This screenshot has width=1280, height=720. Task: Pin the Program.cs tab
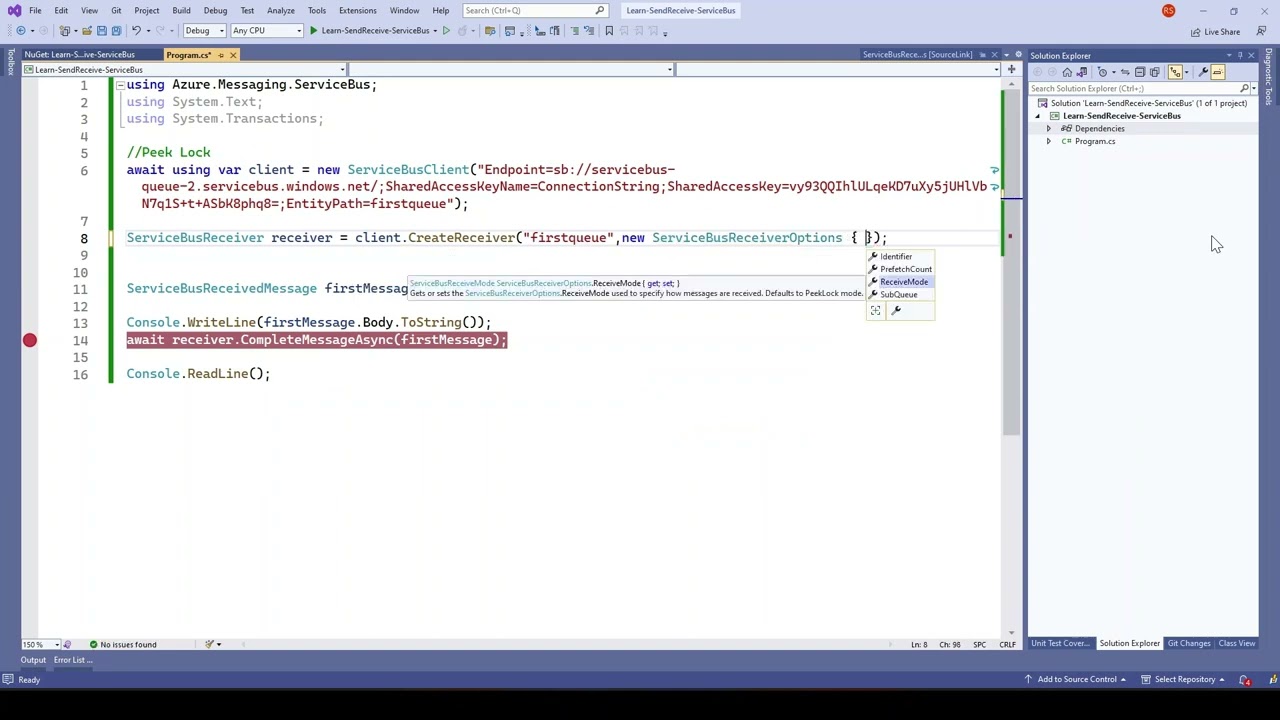tap(221, 55)
